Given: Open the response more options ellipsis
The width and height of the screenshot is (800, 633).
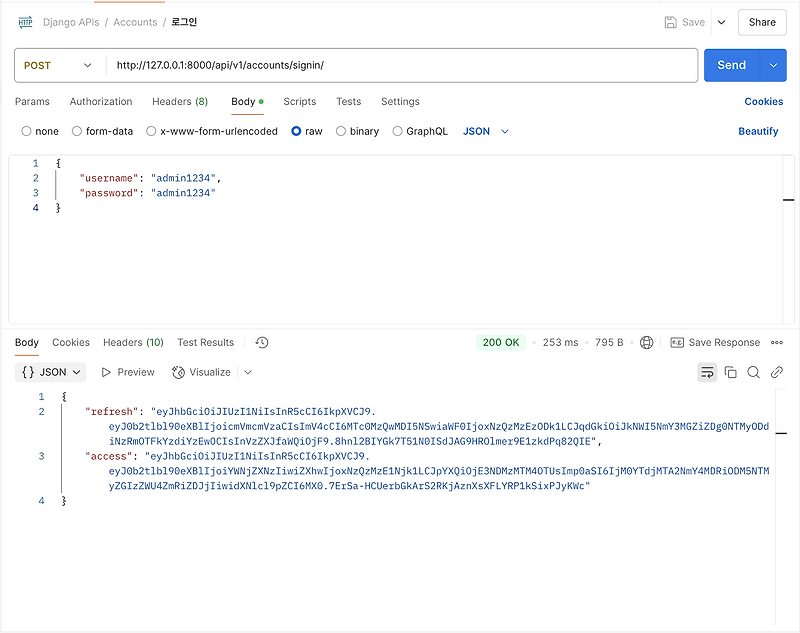Looking at the screenshot, I should pos(777,342).
